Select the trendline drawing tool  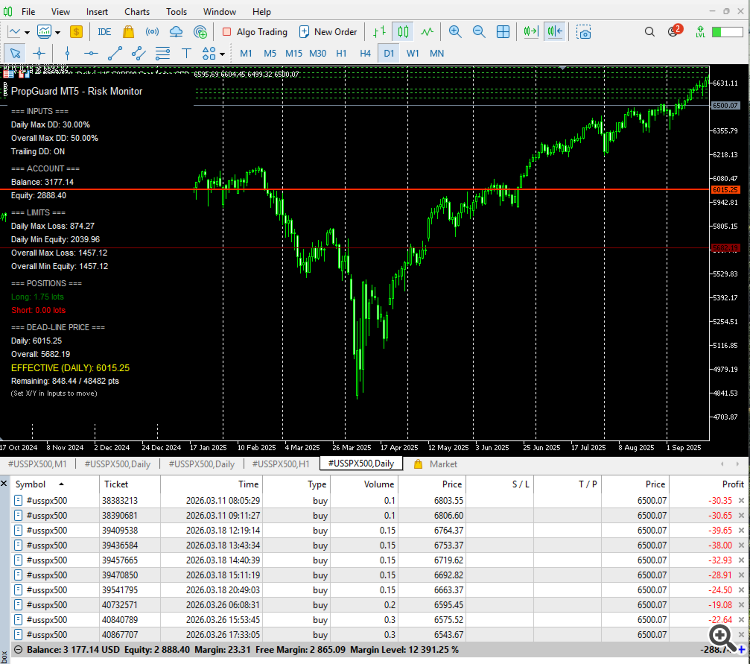pyautogui.click(x=115, y=54)
